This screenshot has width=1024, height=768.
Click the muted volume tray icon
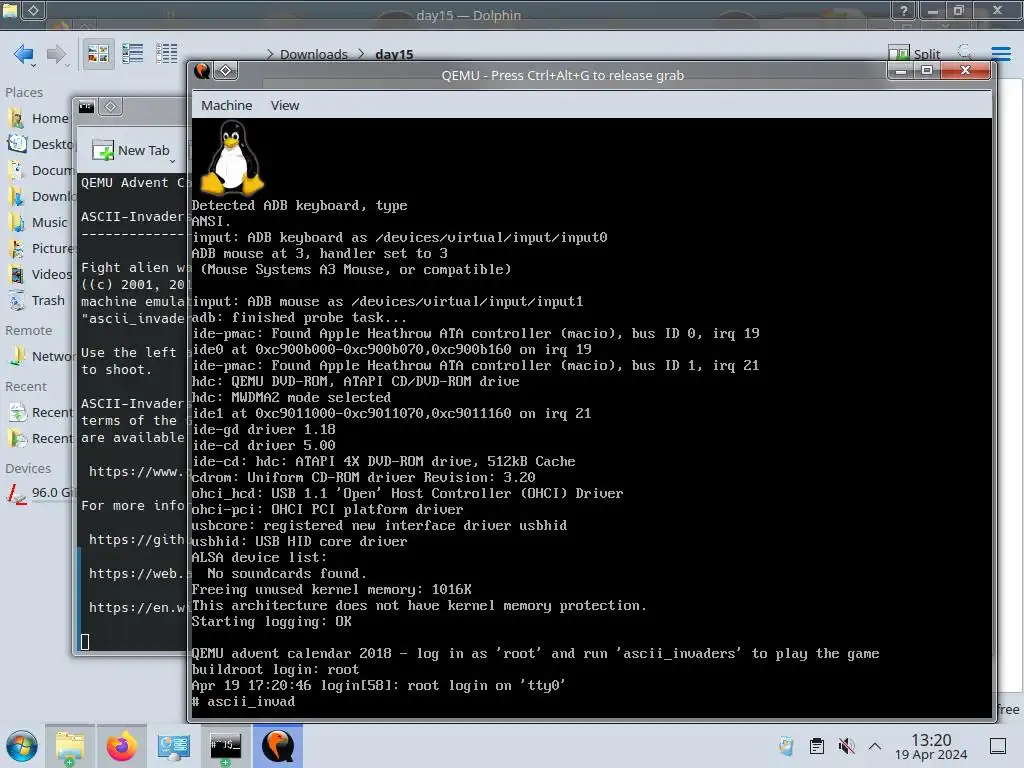click(x=846, y=746)
